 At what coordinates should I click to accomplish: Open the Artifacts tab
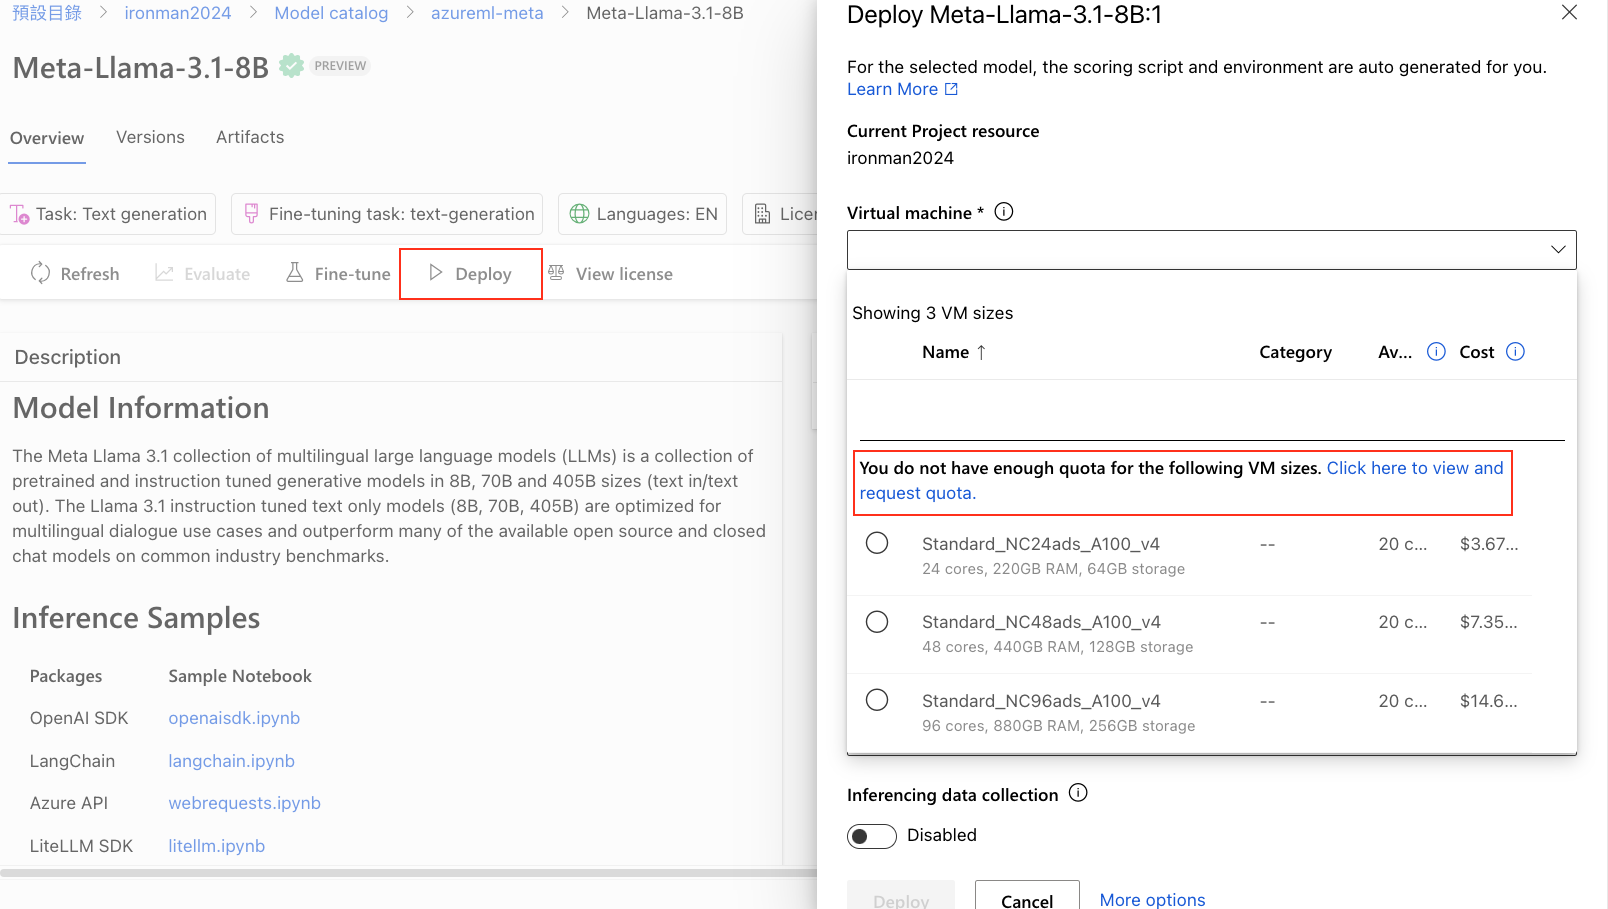point(250,137)
